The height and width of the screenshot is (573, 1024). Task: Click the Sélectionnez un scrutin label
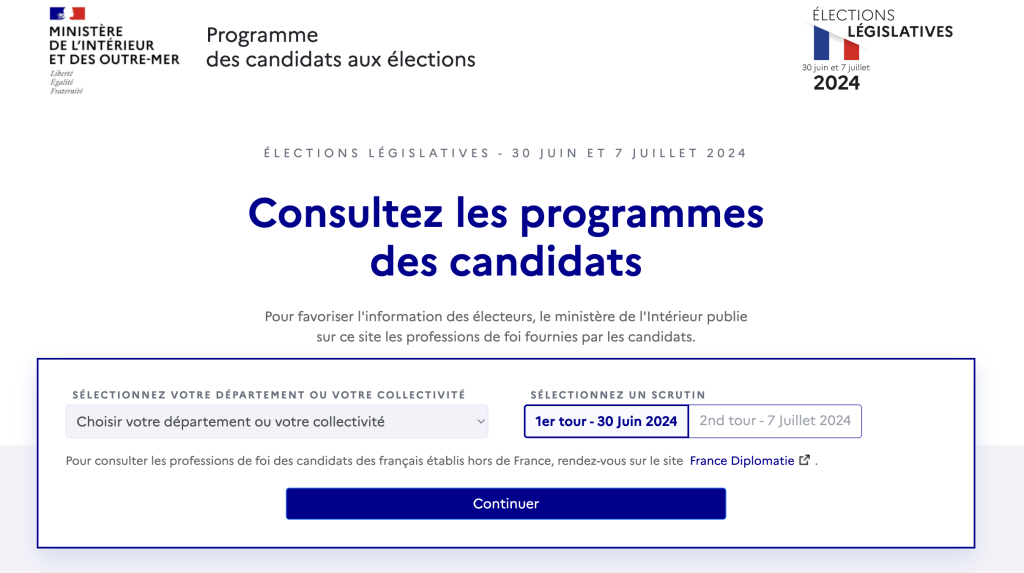point(618,395)
